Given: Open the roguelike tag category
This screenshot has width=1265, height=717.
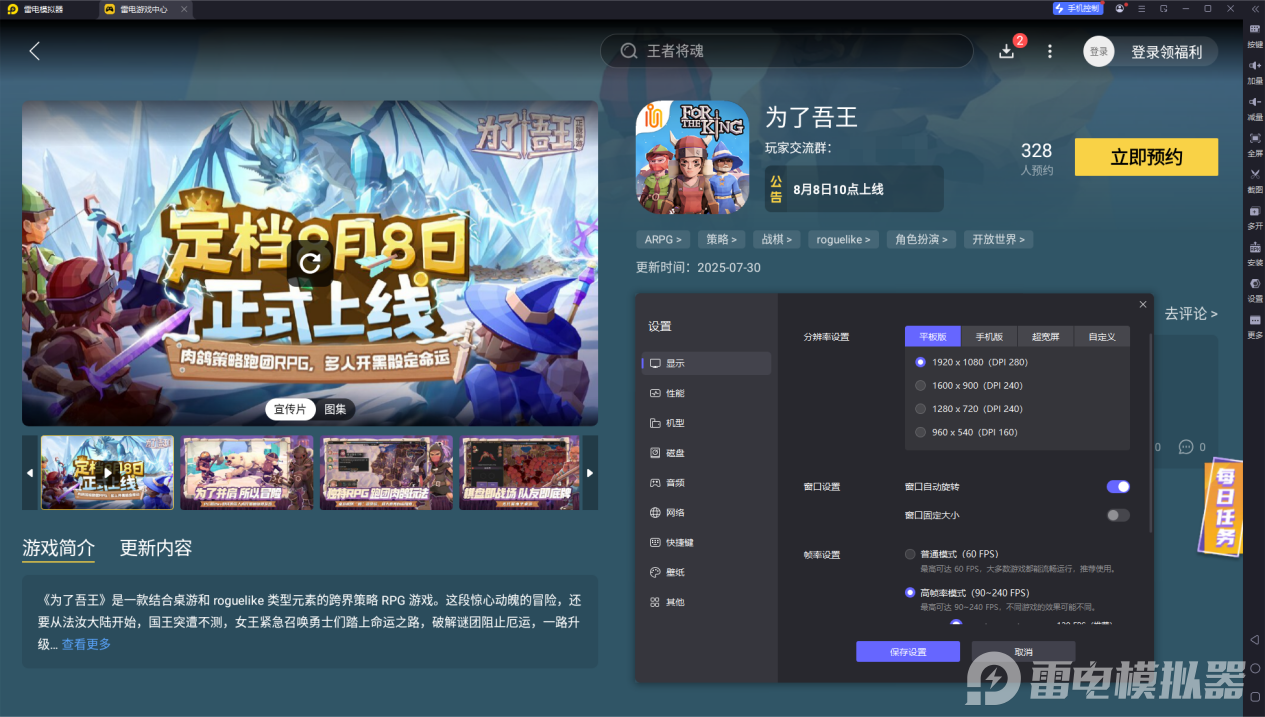Looking at the screenshot, I should (843, 239).
